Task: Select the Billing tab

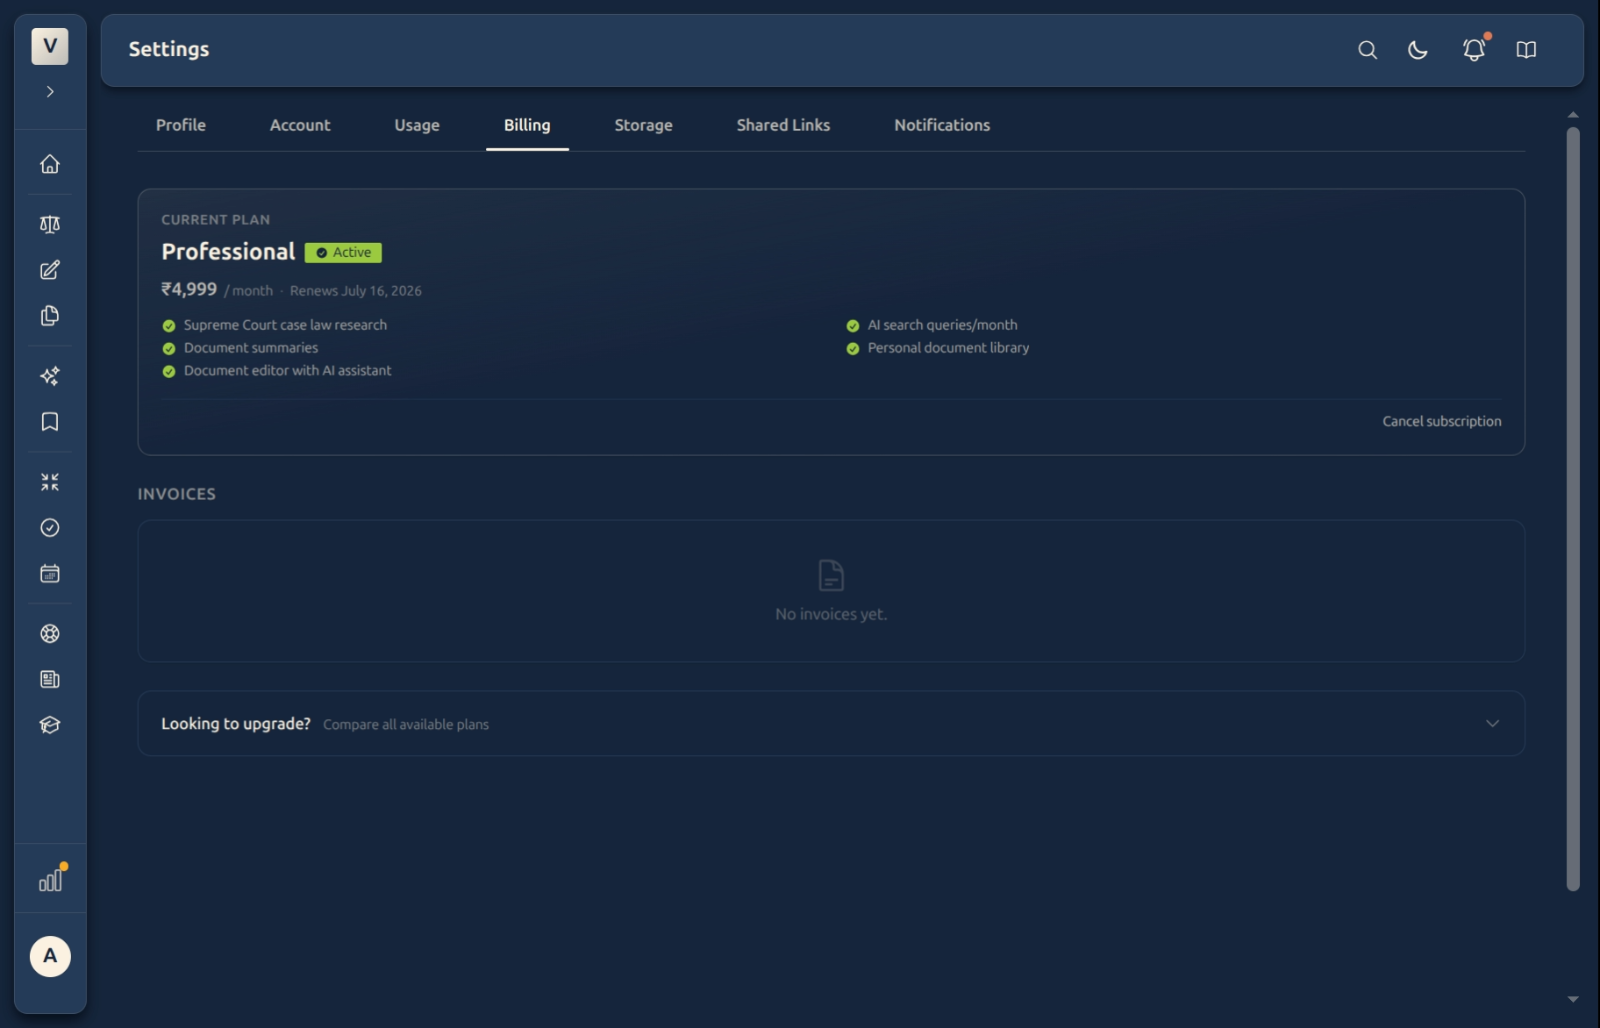Action: [x=527, y=125]
